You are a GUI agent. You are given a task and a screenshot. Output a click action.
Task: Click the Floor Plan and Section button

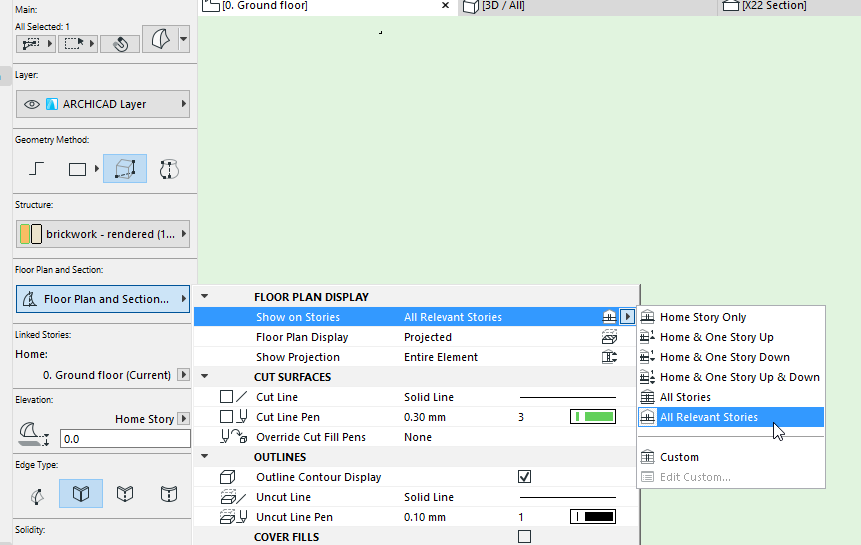[x=103, y=299]
